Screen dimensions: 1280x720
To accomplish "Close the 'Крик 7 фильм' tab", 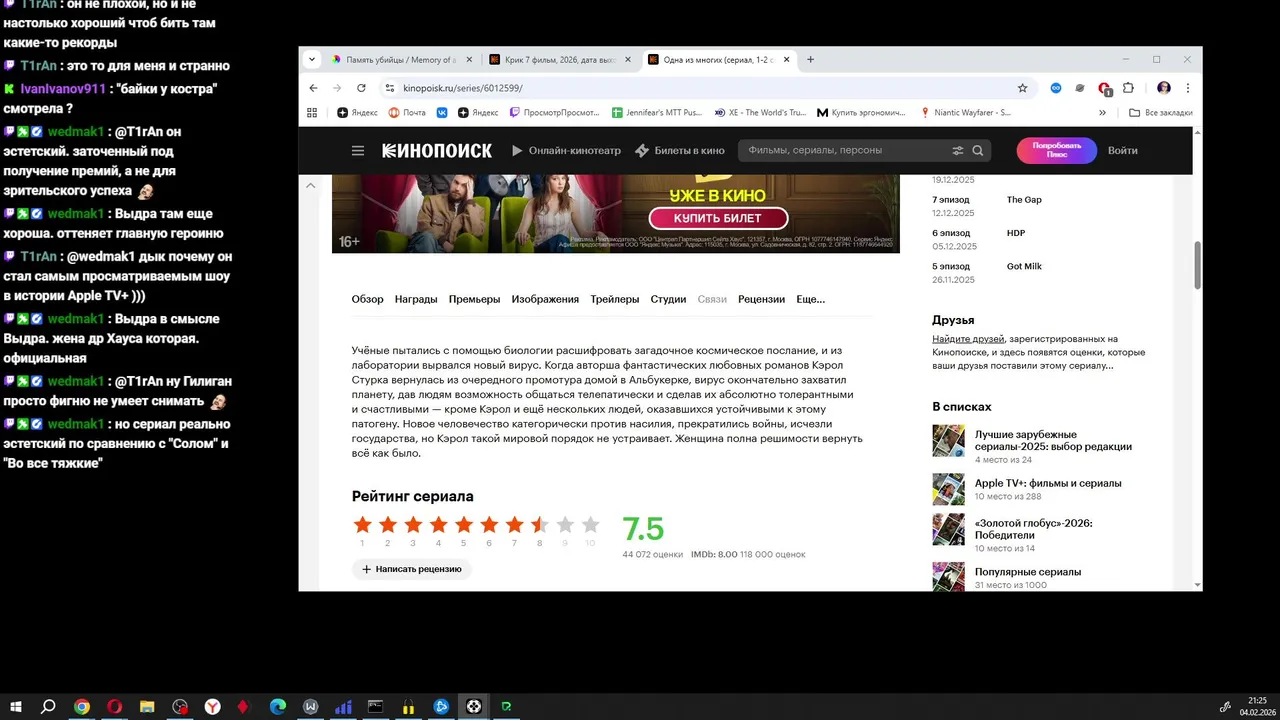I will point(628,60).
